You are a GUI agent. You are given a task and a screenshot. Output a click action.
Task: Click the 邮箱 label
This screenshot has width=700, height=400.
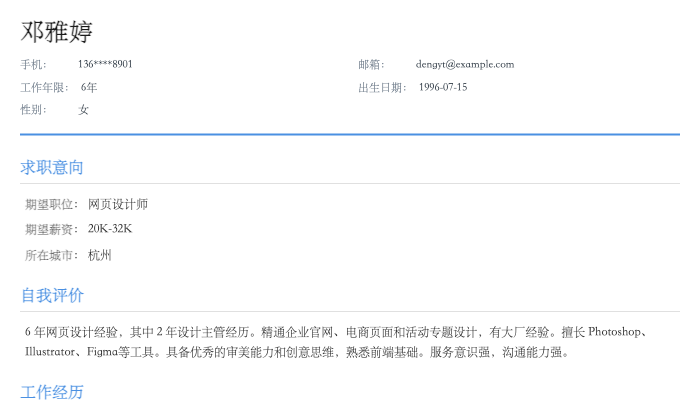point(371,65)
